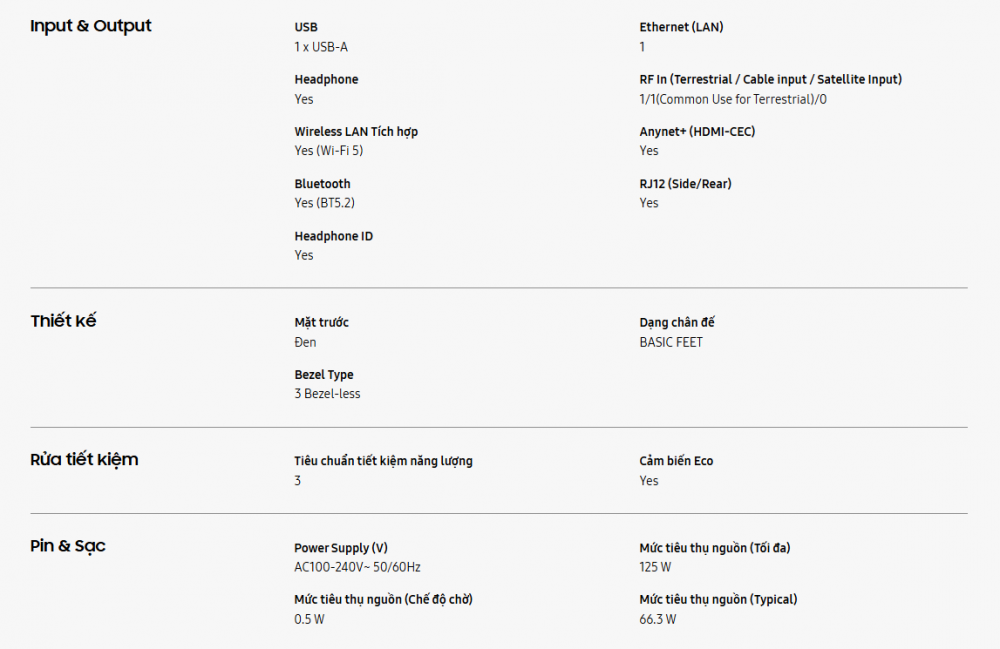The height and width of the screenshot is (649, 1000).
Task: Click the Cảm biến Eco label
Action: [676, 461]
